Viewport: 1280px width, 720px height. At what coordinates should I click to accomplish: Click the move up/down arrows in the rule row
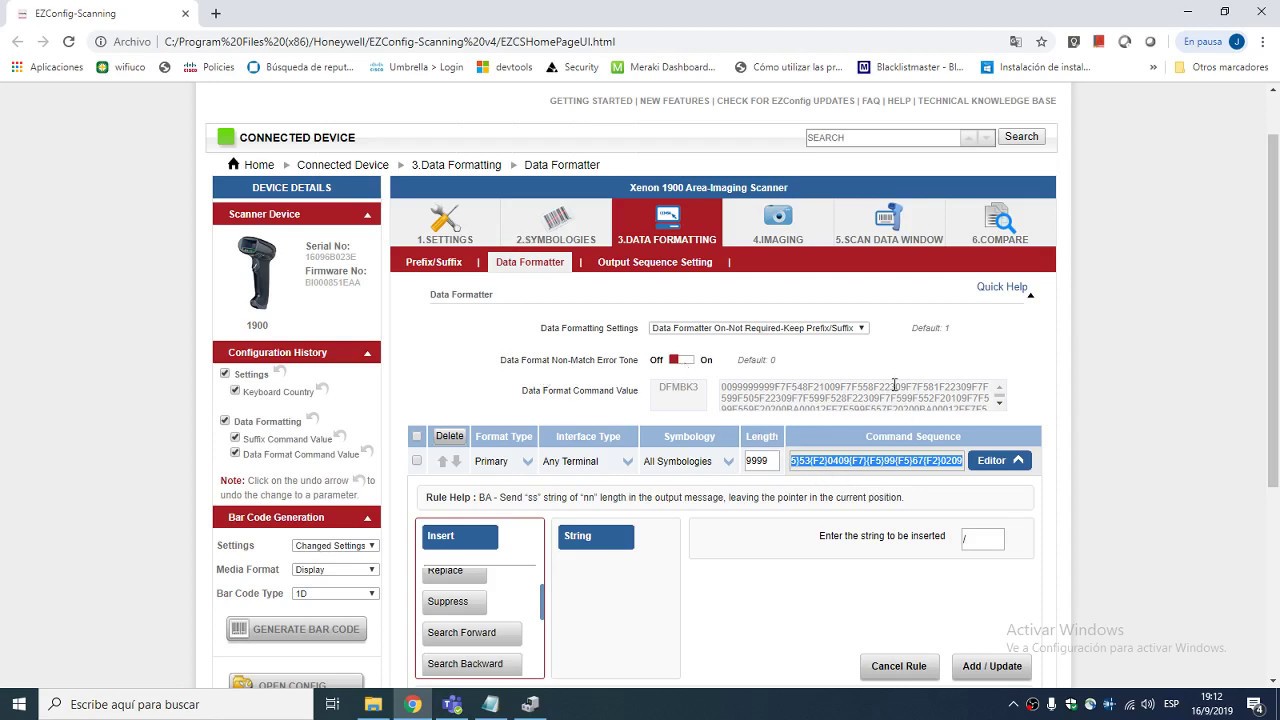(449, 461)
